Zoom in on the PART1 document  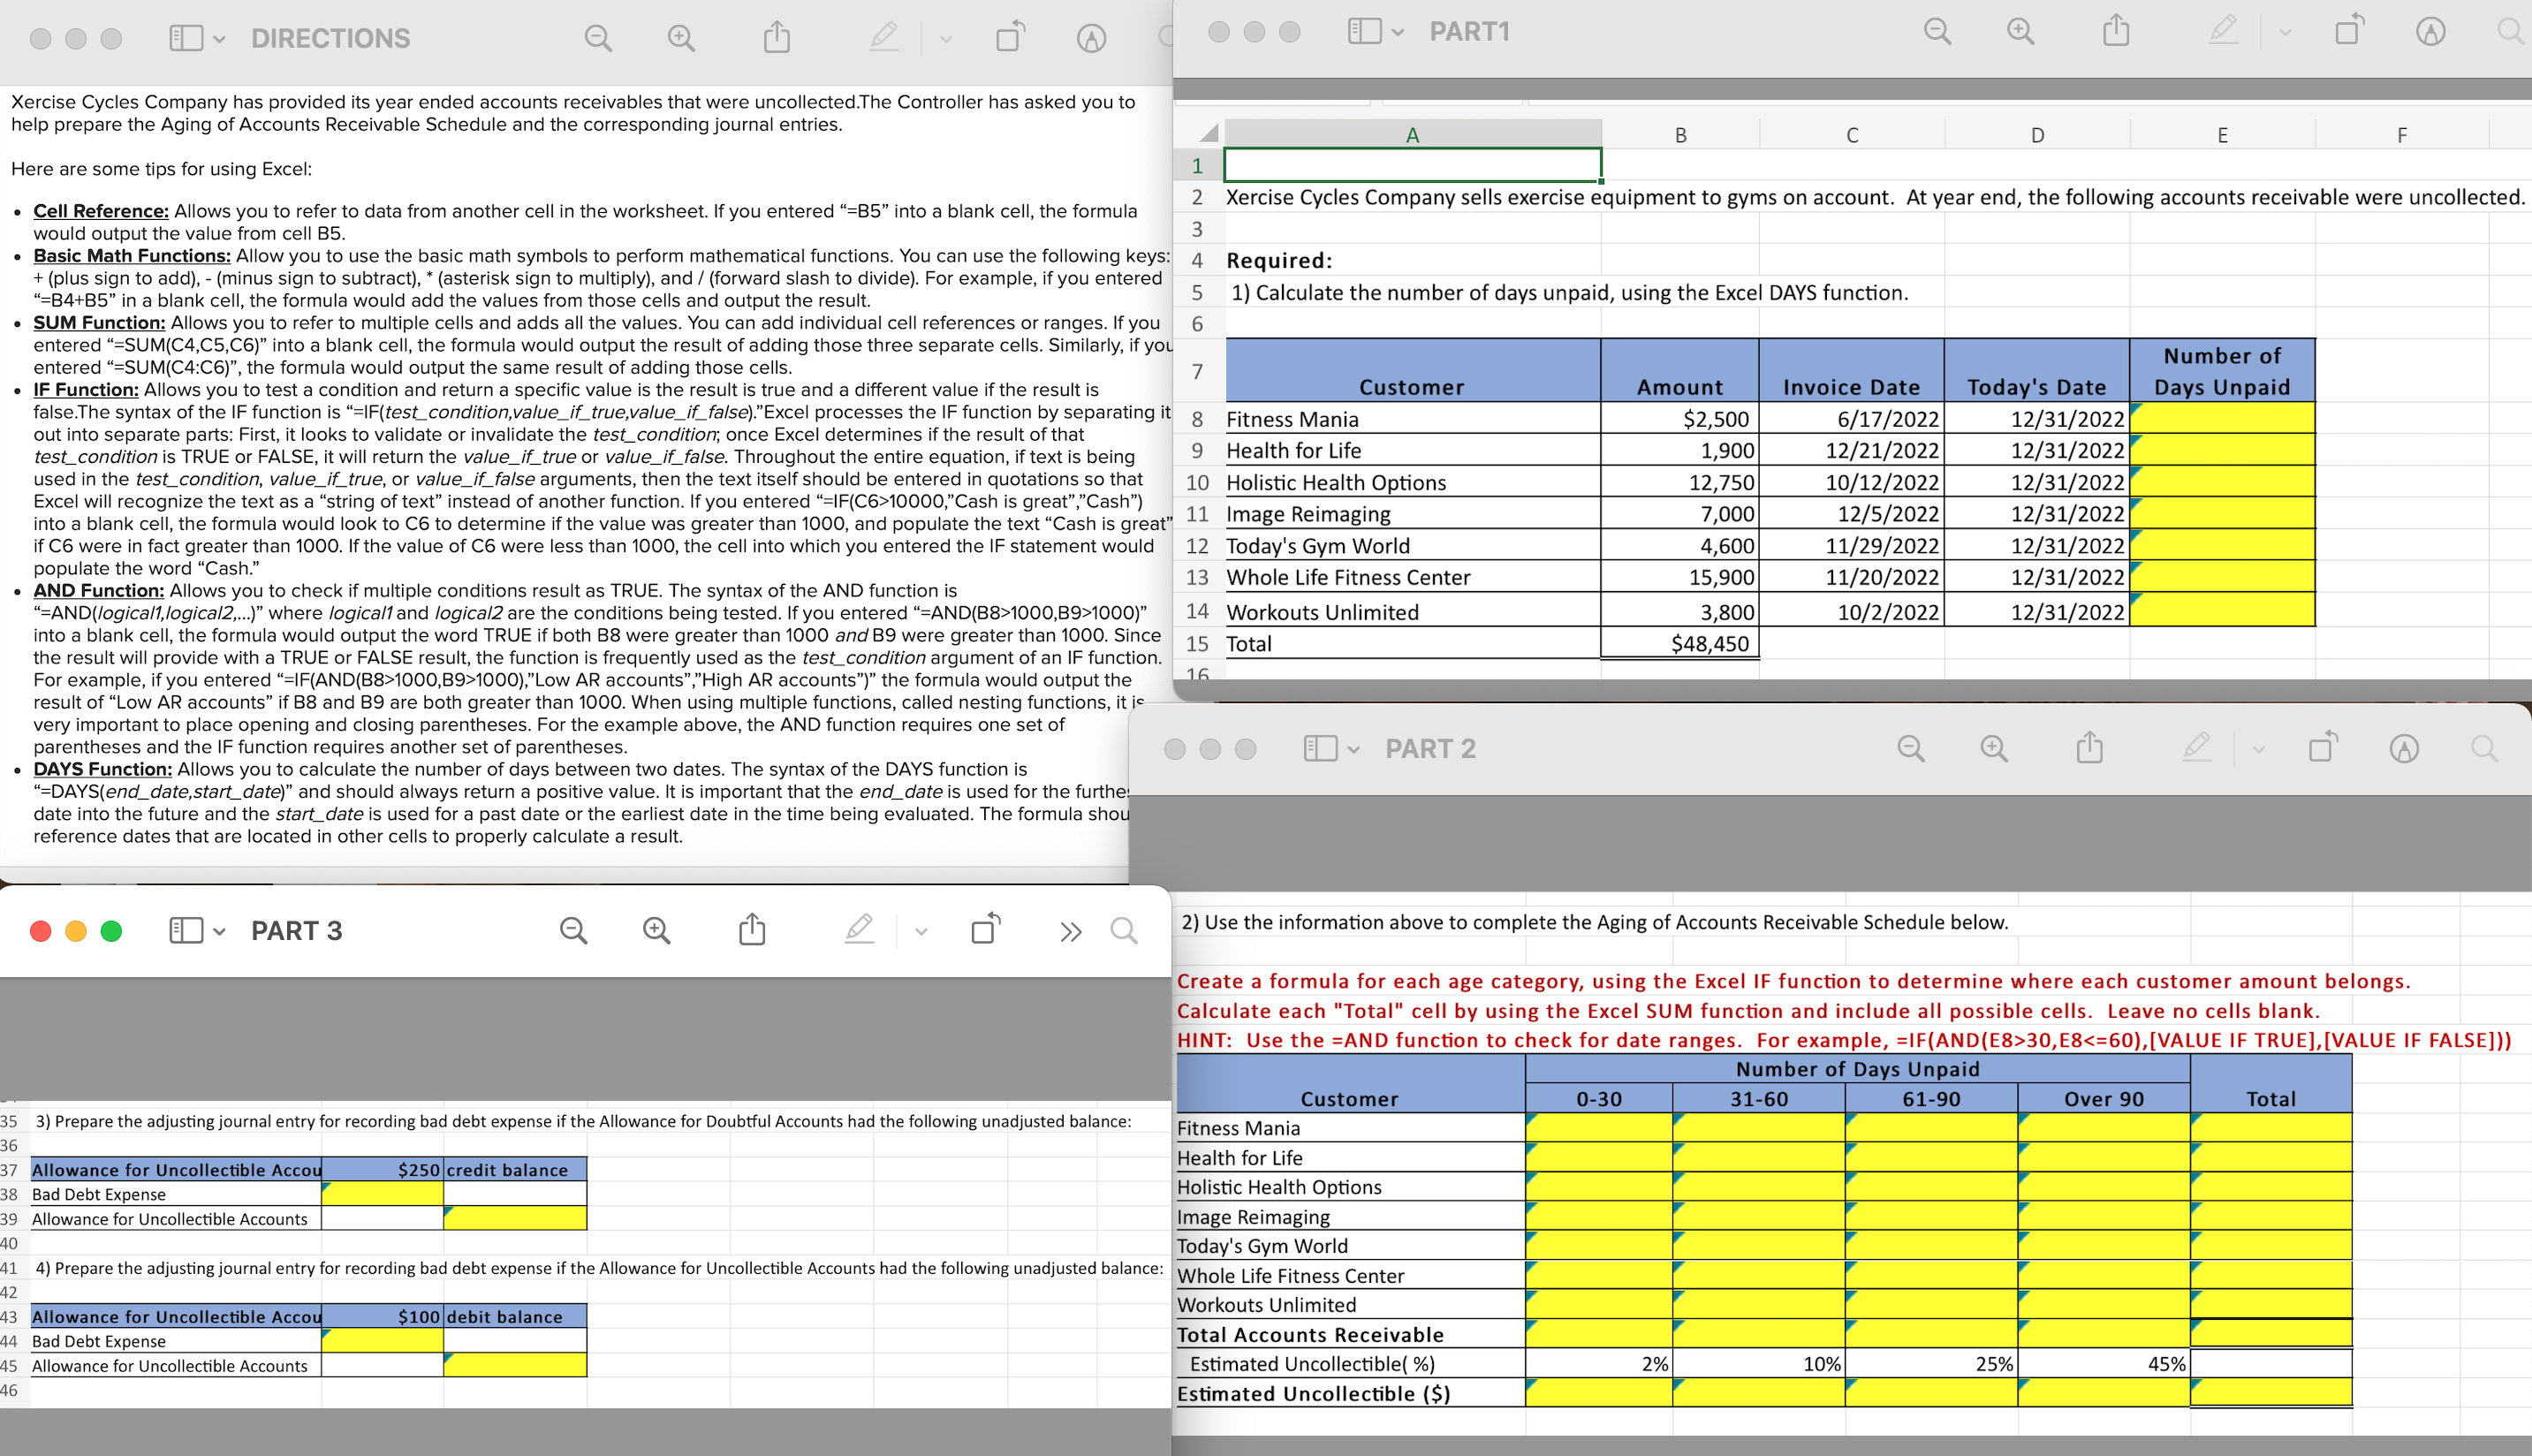(x=2021, y=31)
